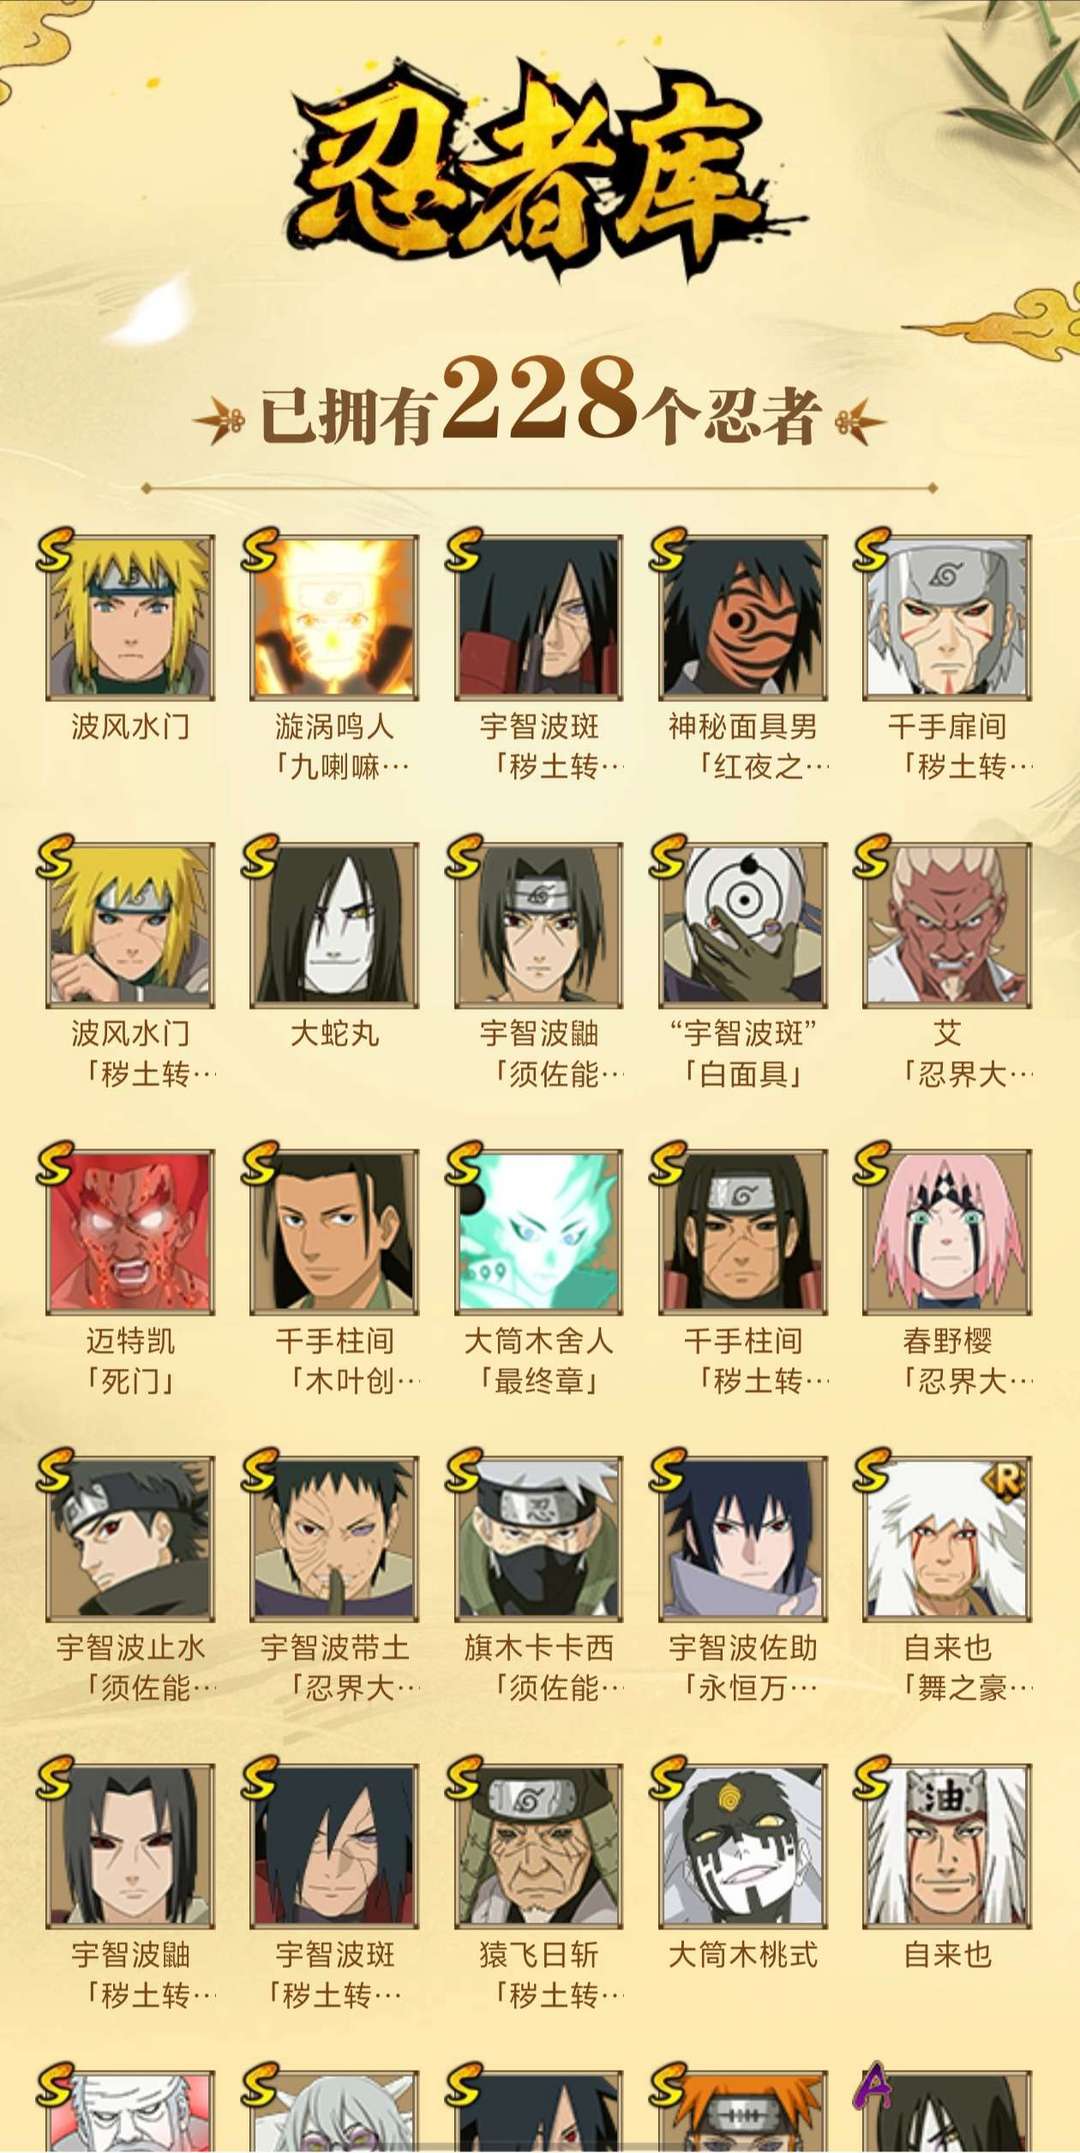Open the 神秘面具男 masked ninja icon

(x=743, y=617)
